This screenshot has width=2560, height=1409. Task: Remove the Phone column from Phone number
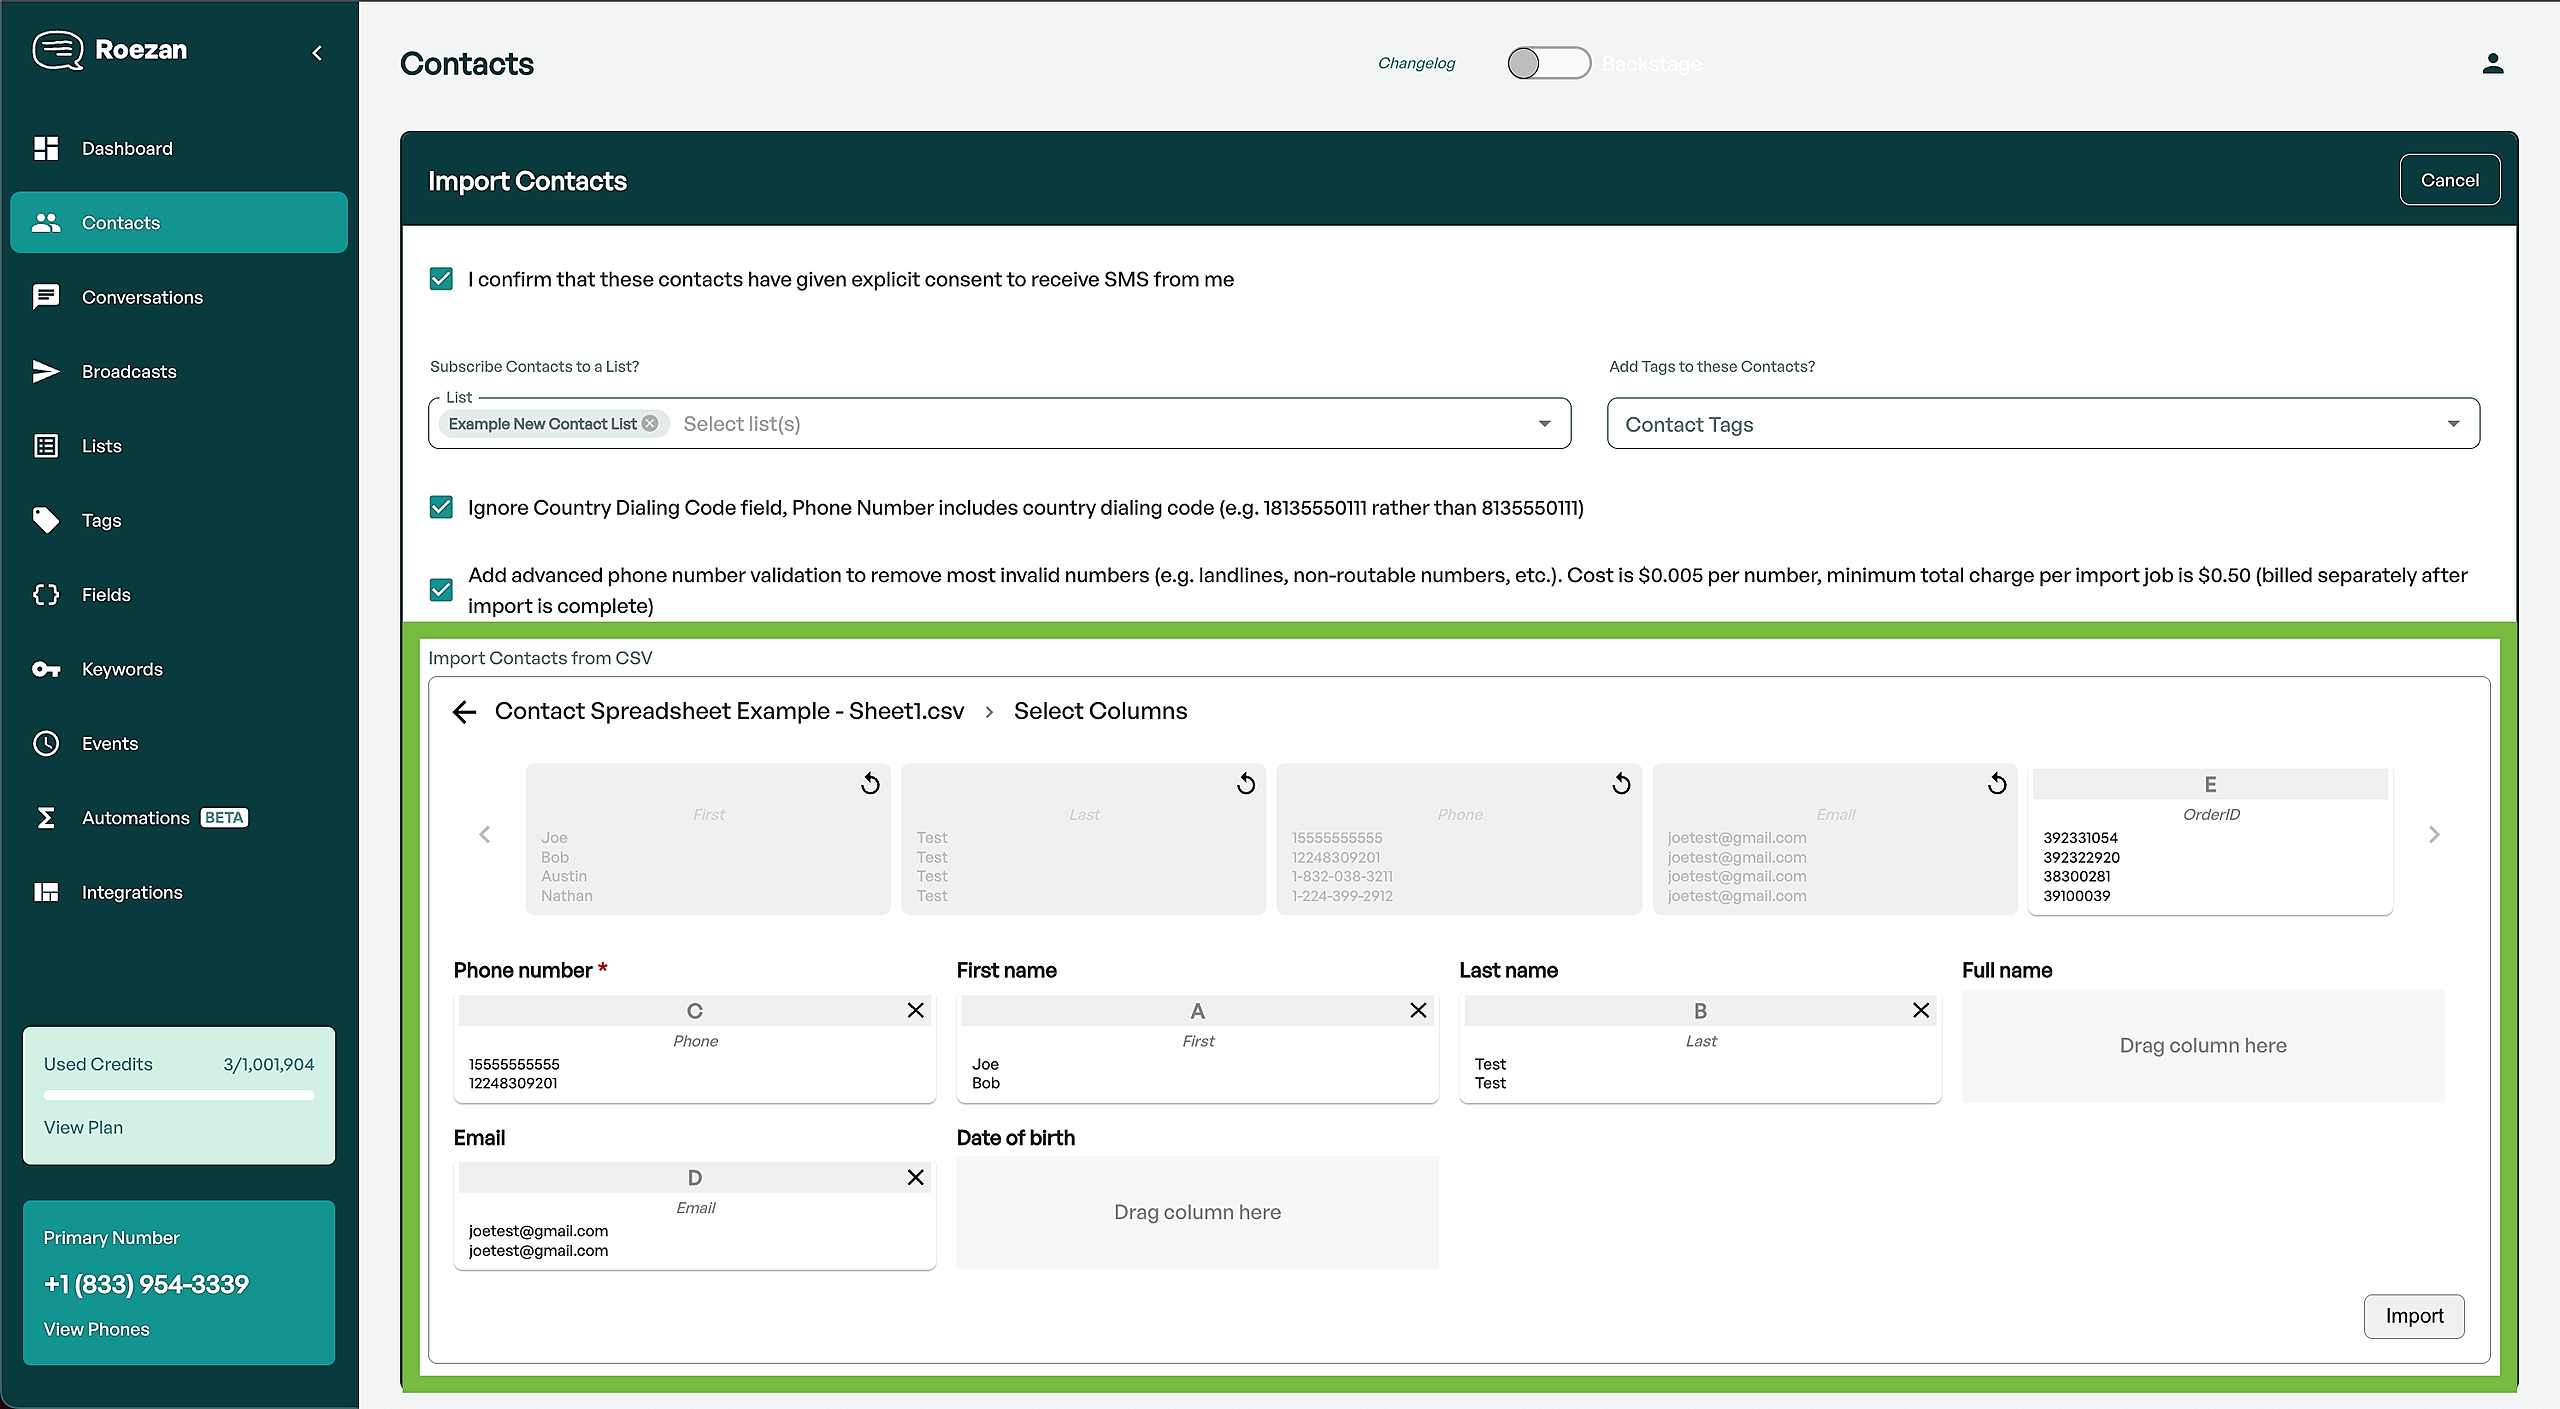(915, 1010)
